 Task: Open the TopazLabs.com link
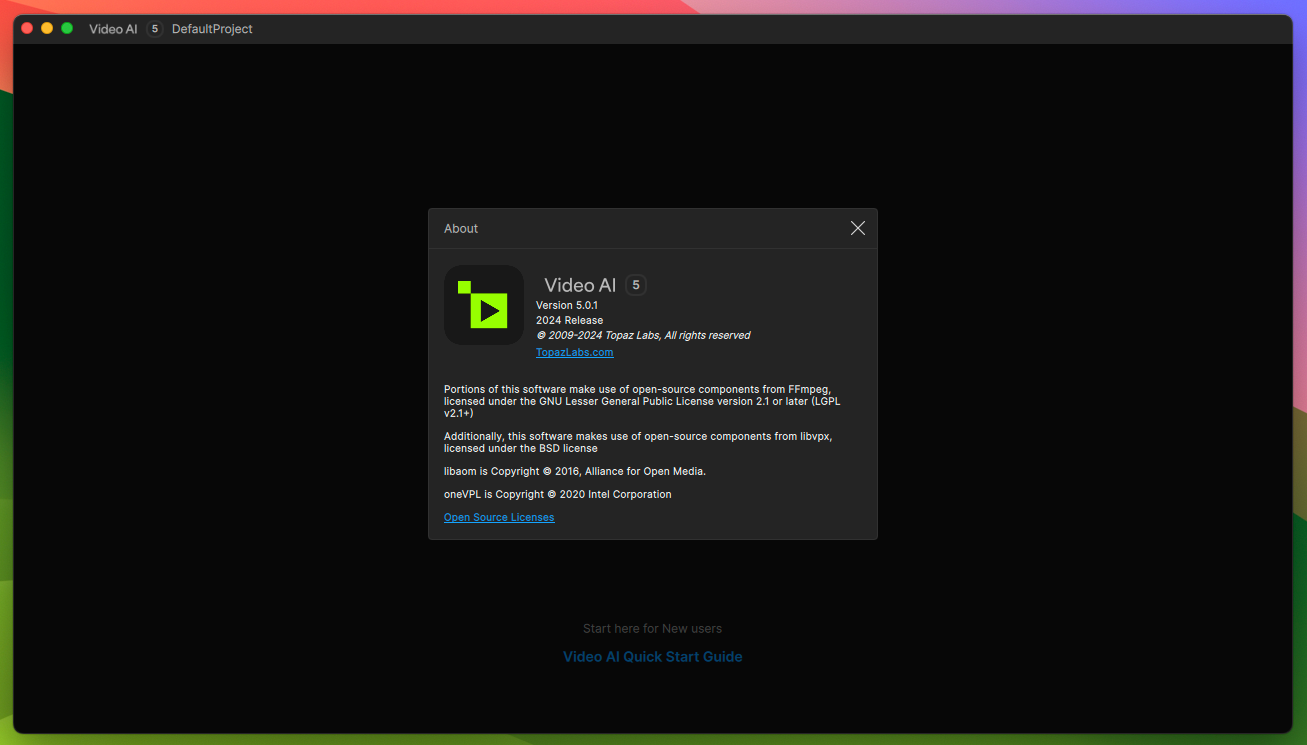pos(574,352)
